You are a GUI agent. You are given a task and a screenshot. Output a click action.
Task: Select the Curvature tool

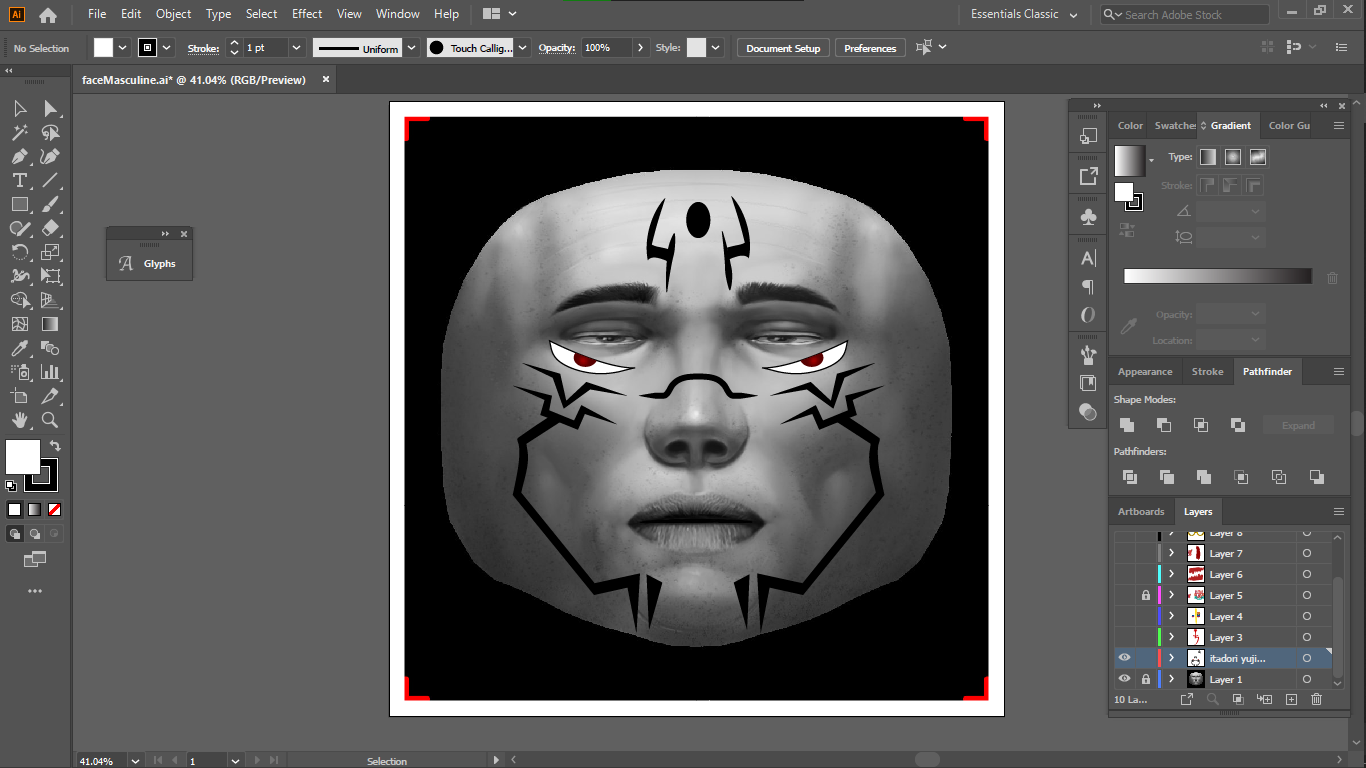[x=50, y=156]
